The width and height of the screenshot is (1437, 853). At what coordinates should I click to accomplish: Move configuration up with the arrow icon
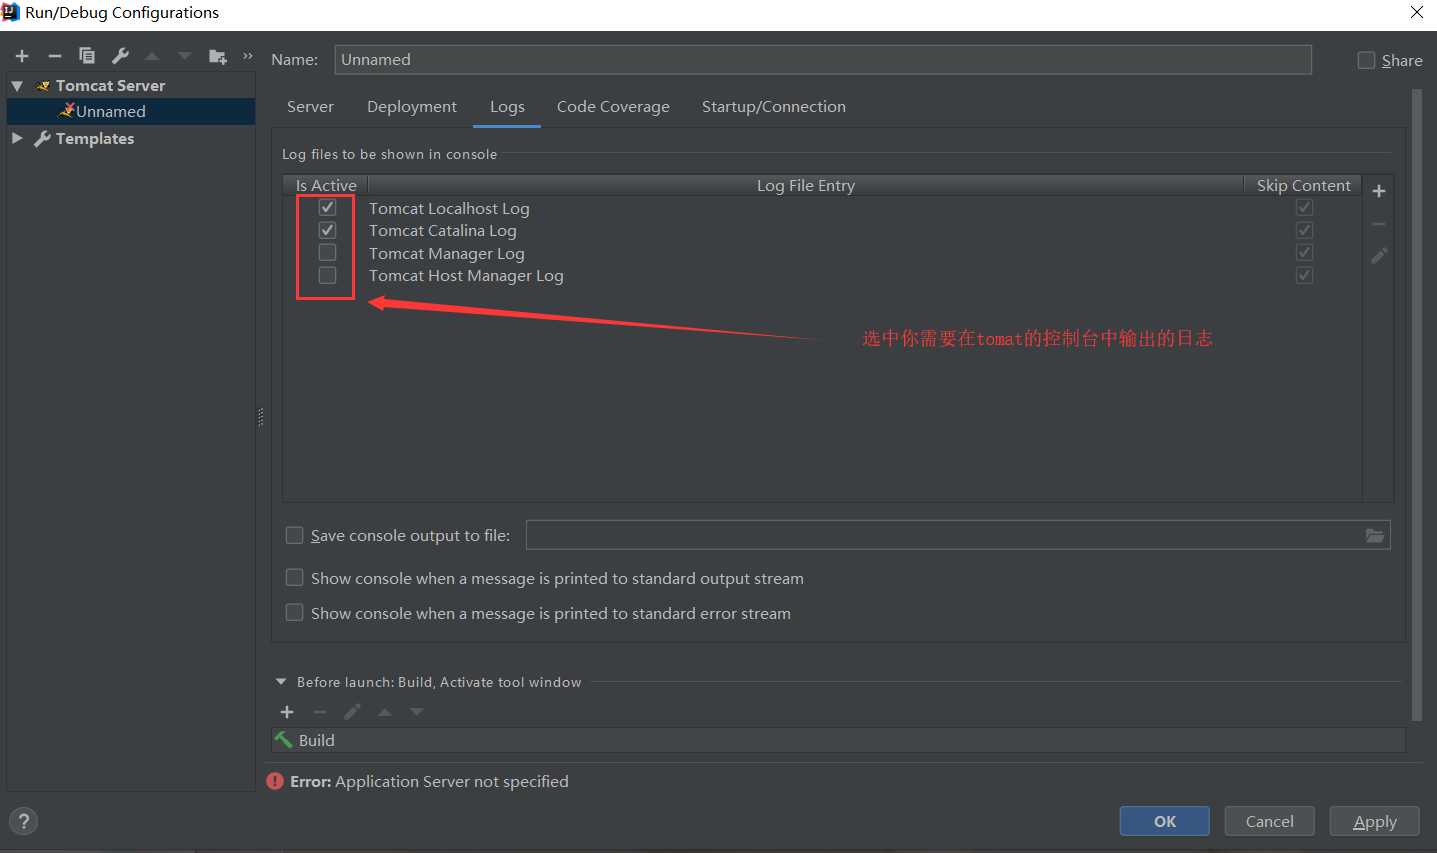[152, 56]
